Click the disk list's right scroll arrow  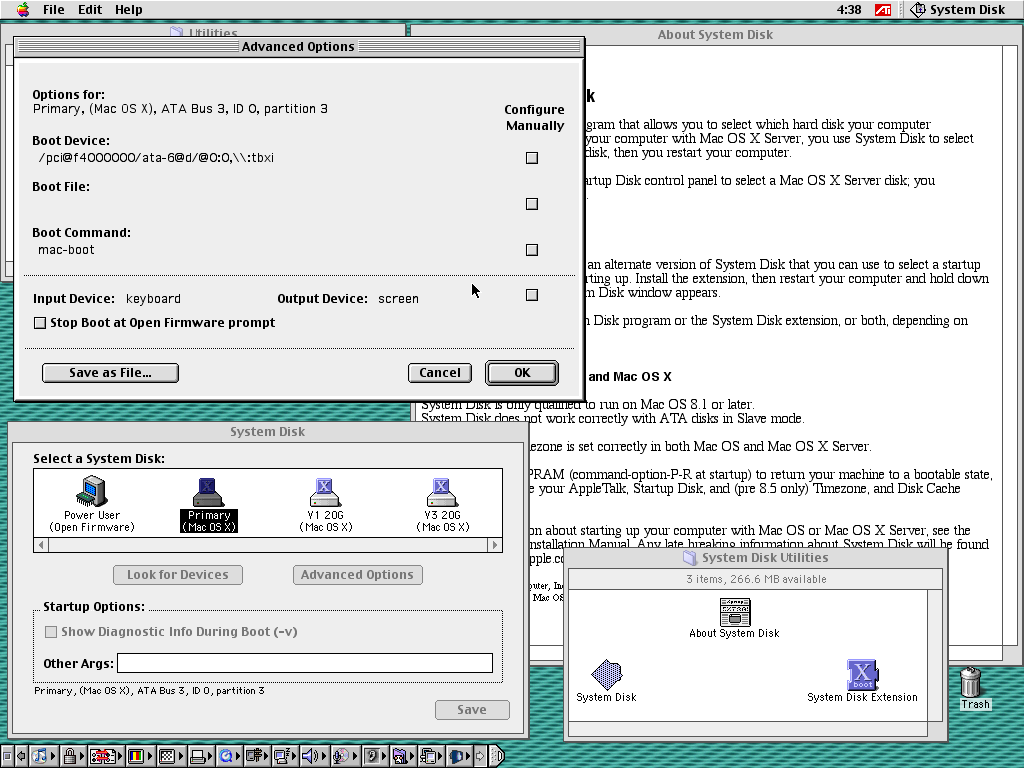click(x=494, y=545)
